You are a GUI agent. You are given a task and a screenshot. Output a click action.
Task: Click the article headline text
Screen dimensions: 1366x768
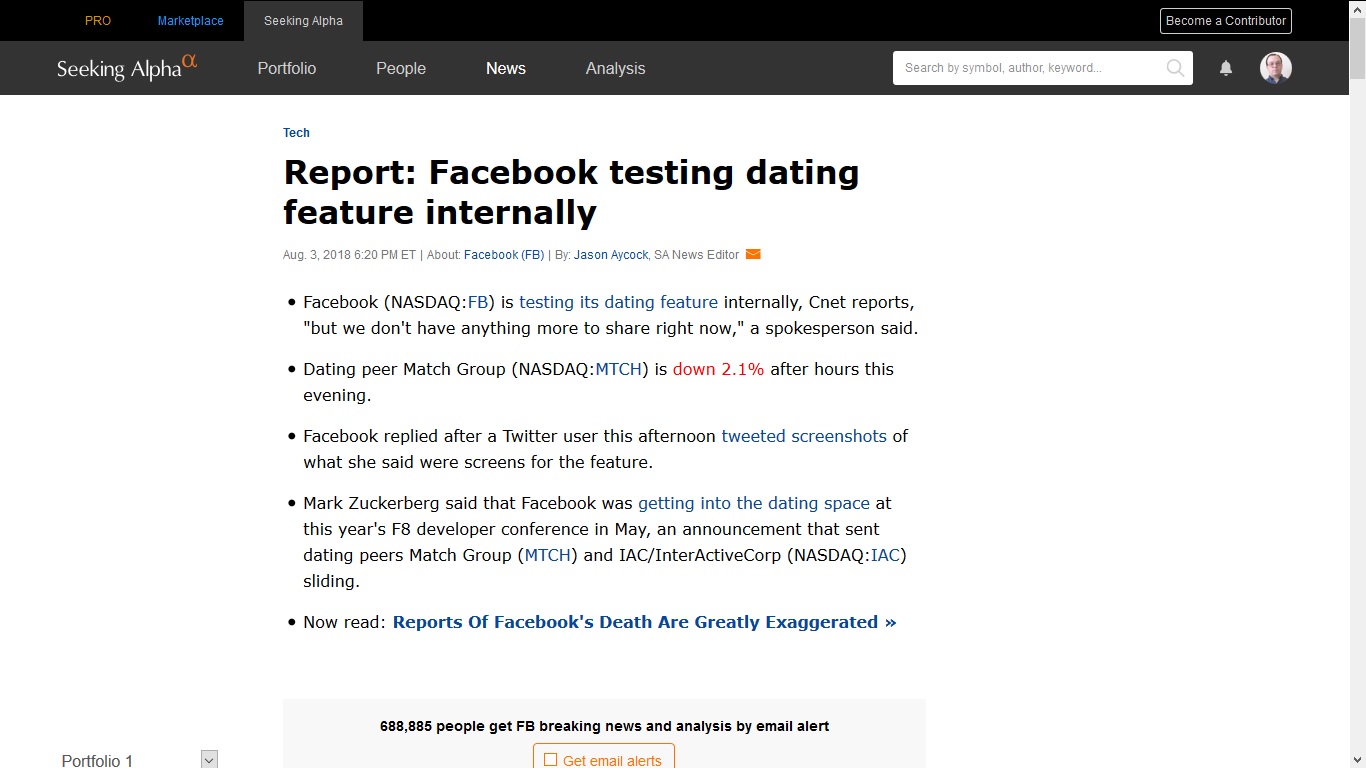click(571, 192)
